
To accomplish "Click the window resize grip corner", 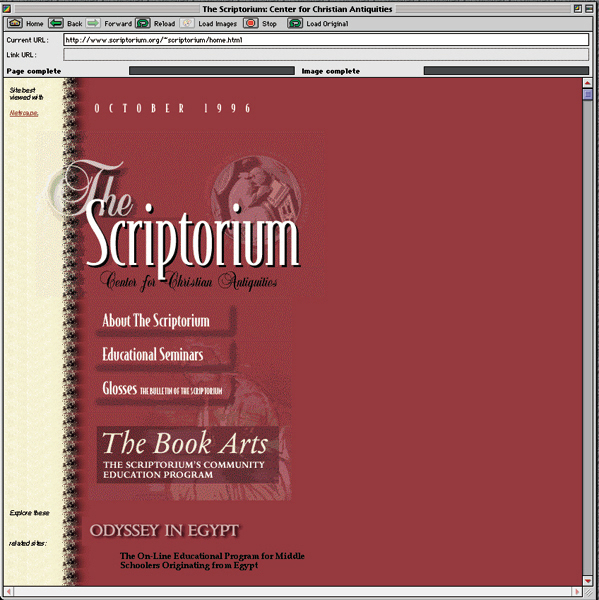I will pos(588,592).
